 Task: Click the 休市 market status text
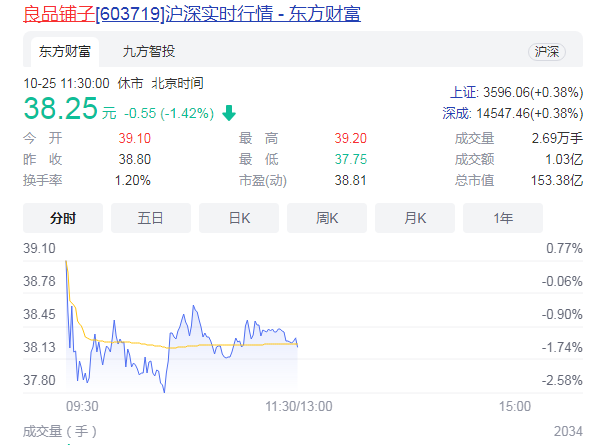tap(130, 83)
